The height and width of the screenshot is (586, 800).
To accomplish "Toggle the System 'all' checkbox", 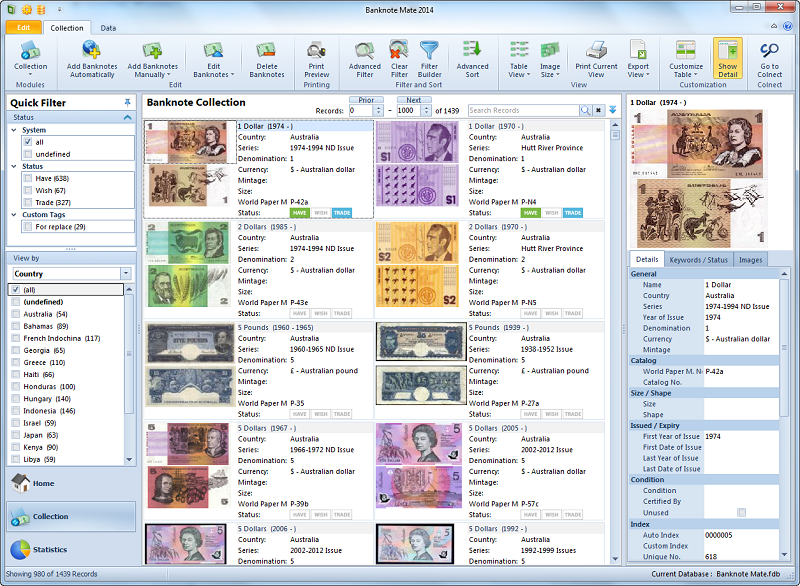I will click(x=28, y=142).
